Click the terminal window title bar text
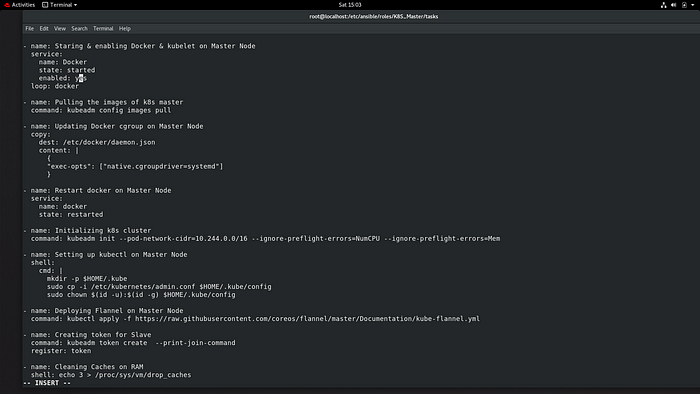The image size is (700, 394). pos(374,17)
